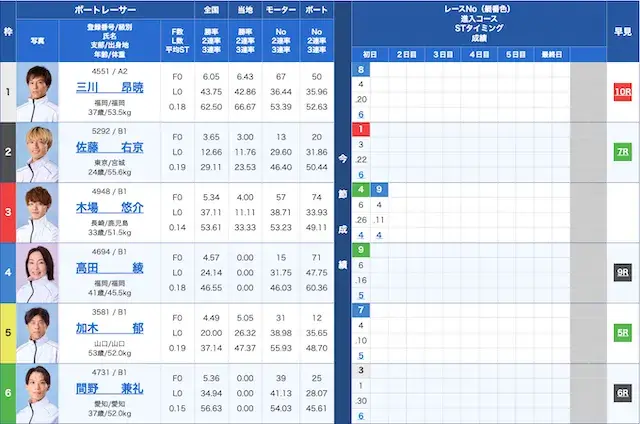Viewport: 640px width, 424px height.
Task: Click green race number 4 cell for lane 3
Action: (361, 190)
